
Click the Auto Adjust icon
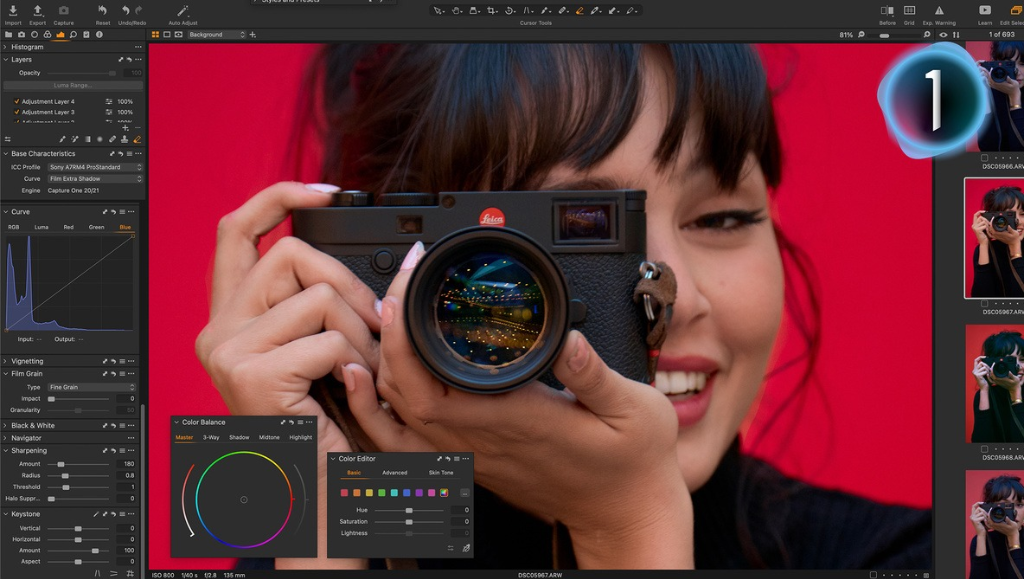(x=181, y=11)
